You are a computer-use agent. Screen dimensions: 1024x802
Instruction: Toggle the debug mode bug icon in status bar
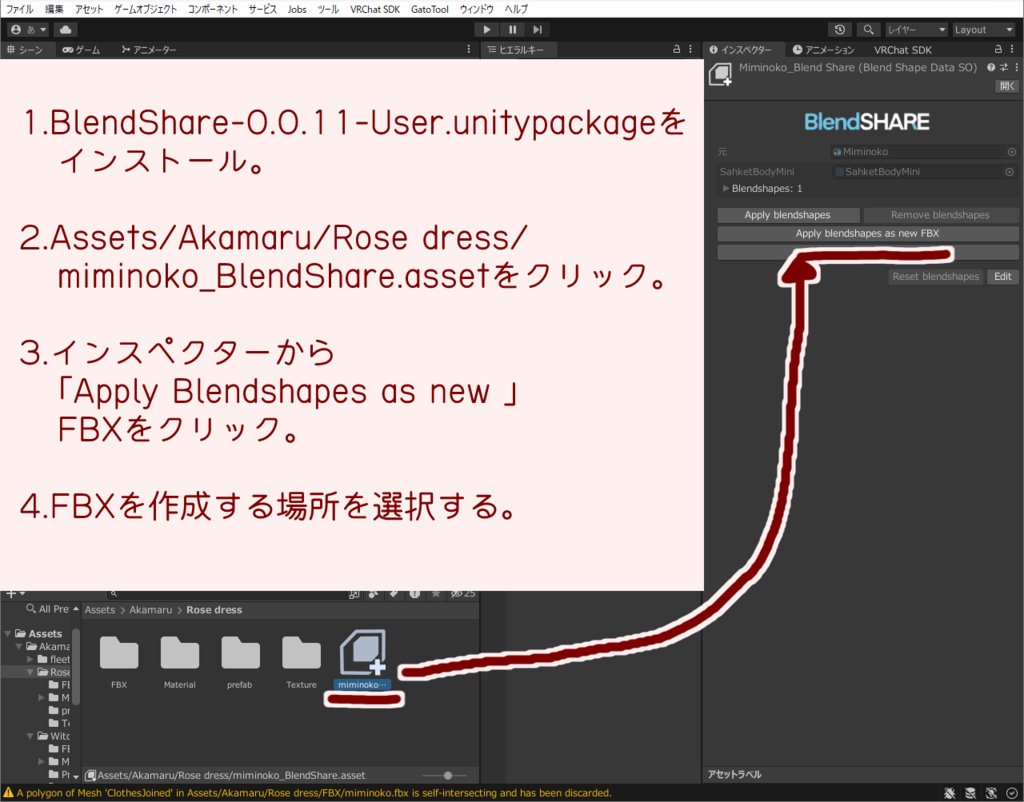click(x=950, y=793)
